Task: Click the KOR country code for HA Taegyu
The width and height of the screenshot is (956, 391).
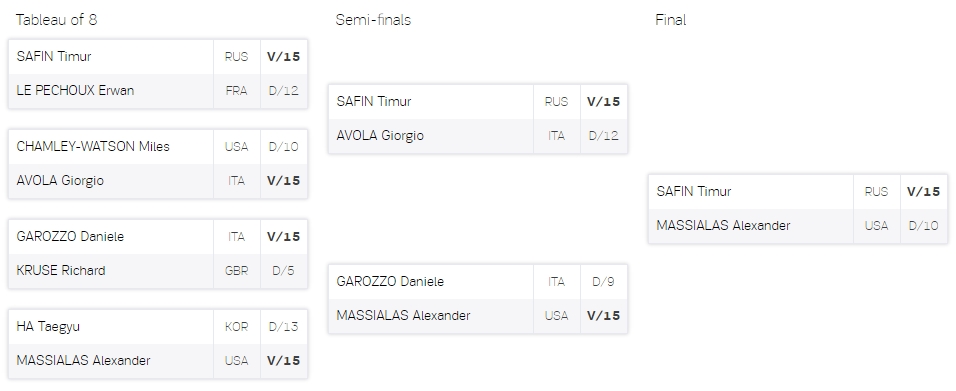Action: coord(237,327)
